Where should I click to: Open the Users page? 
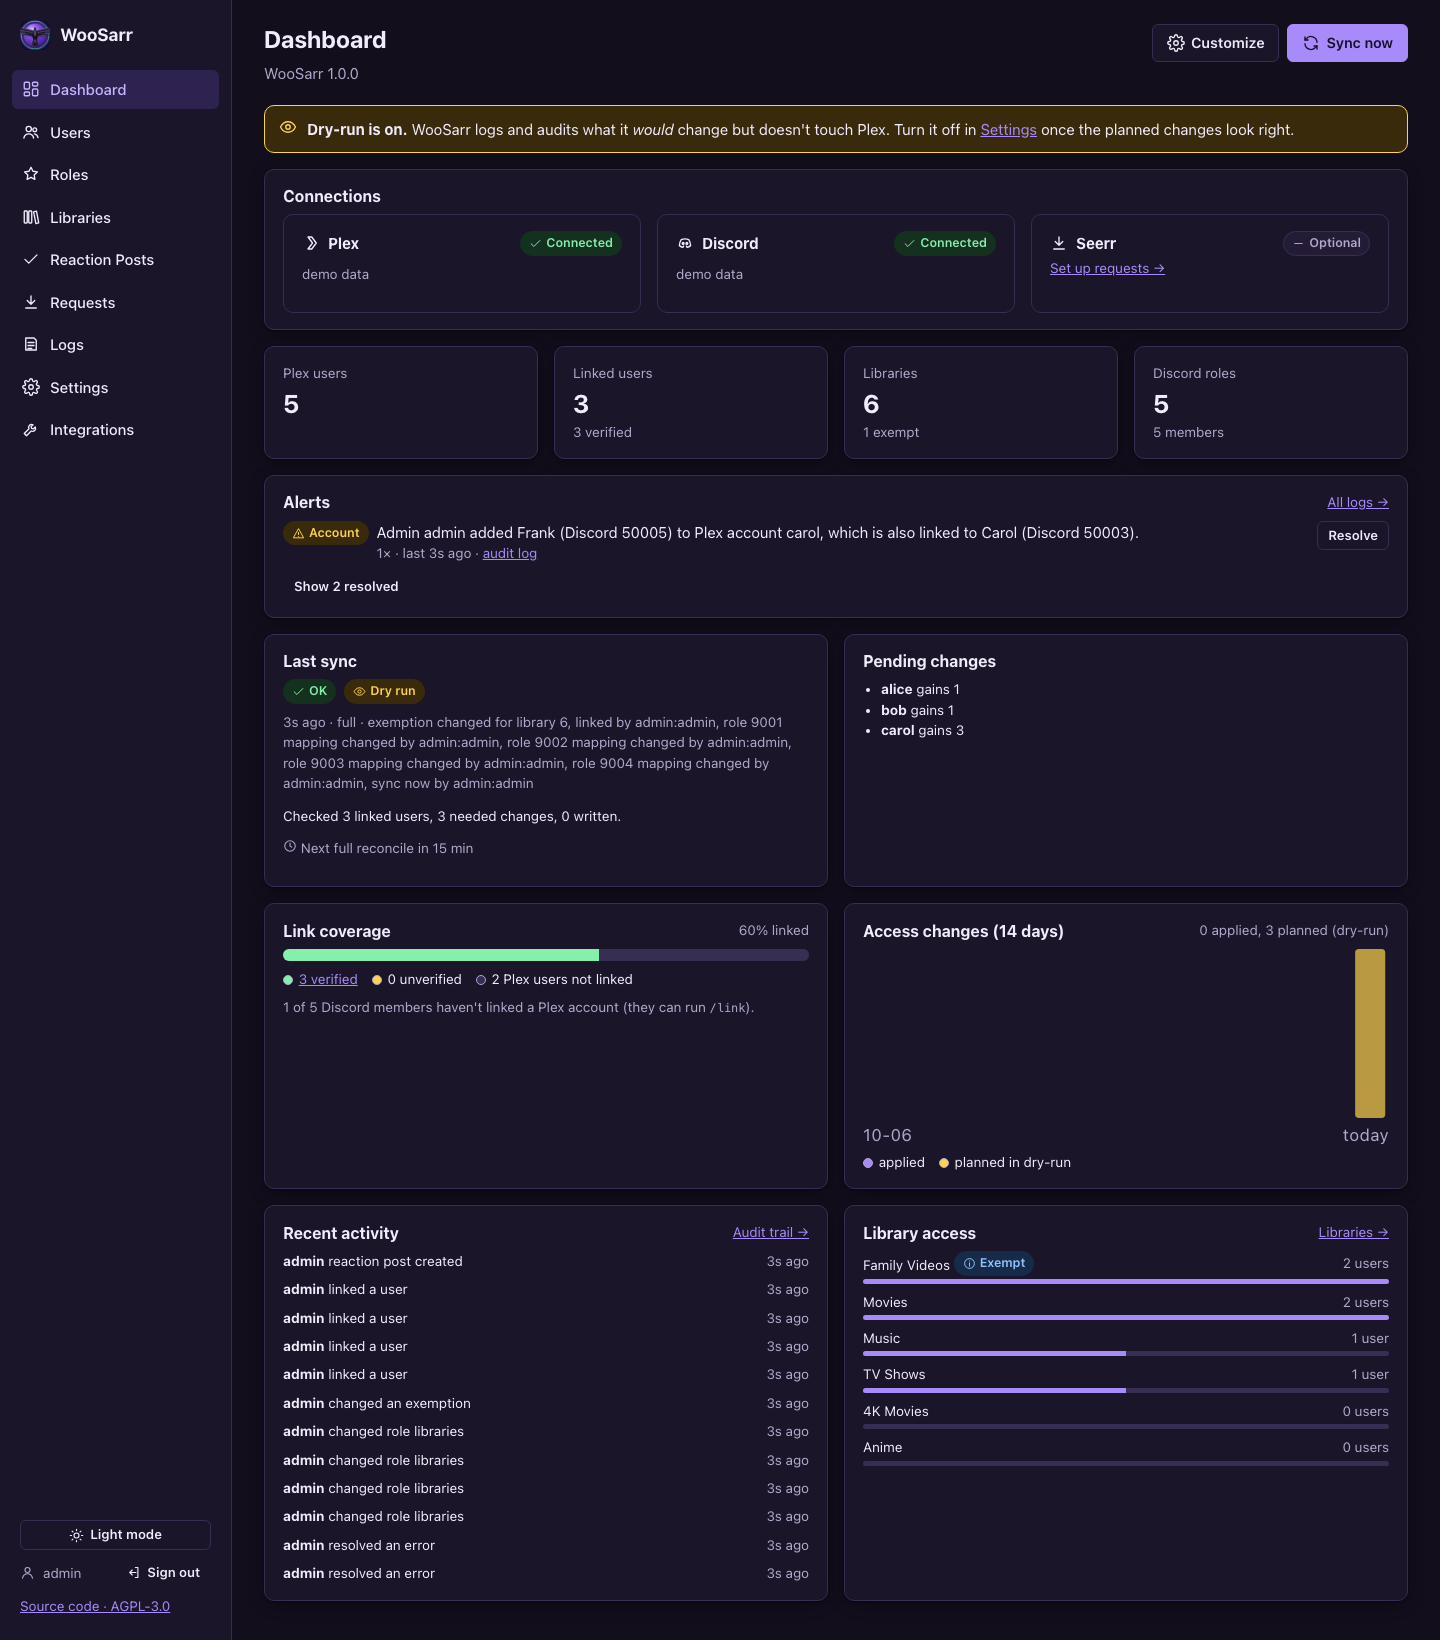pyautogui.click(x=115, y=132)
